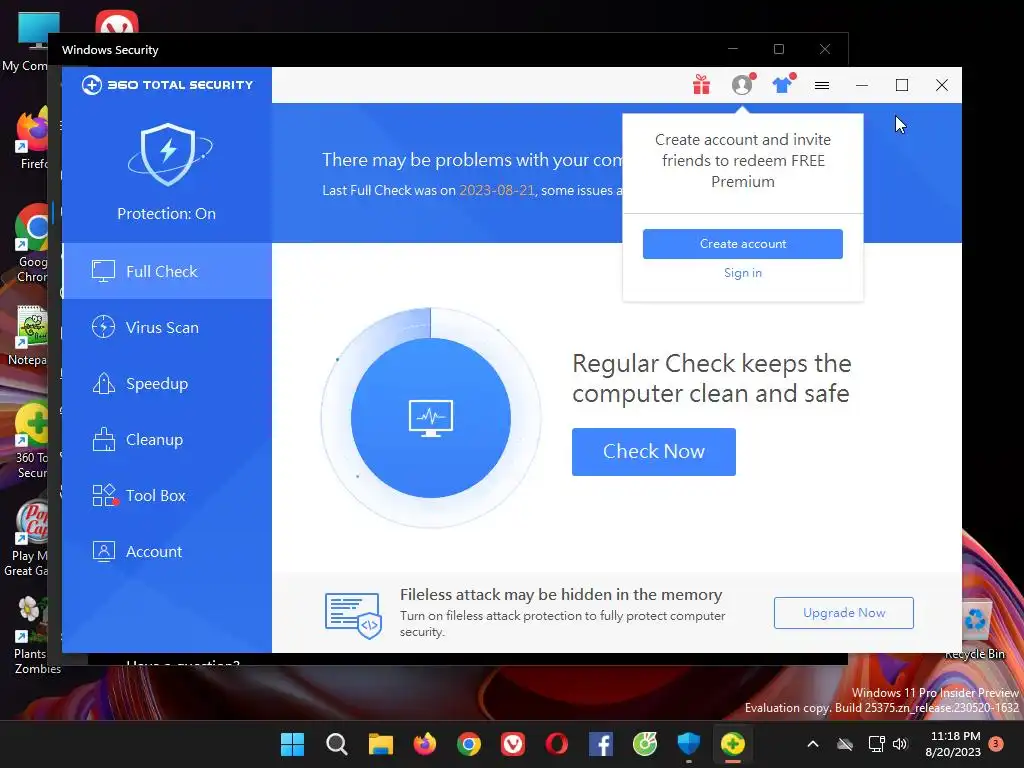1024x768 pixels.
Task: Click the Upgrade Now button
Action: [x=844, y=613]
